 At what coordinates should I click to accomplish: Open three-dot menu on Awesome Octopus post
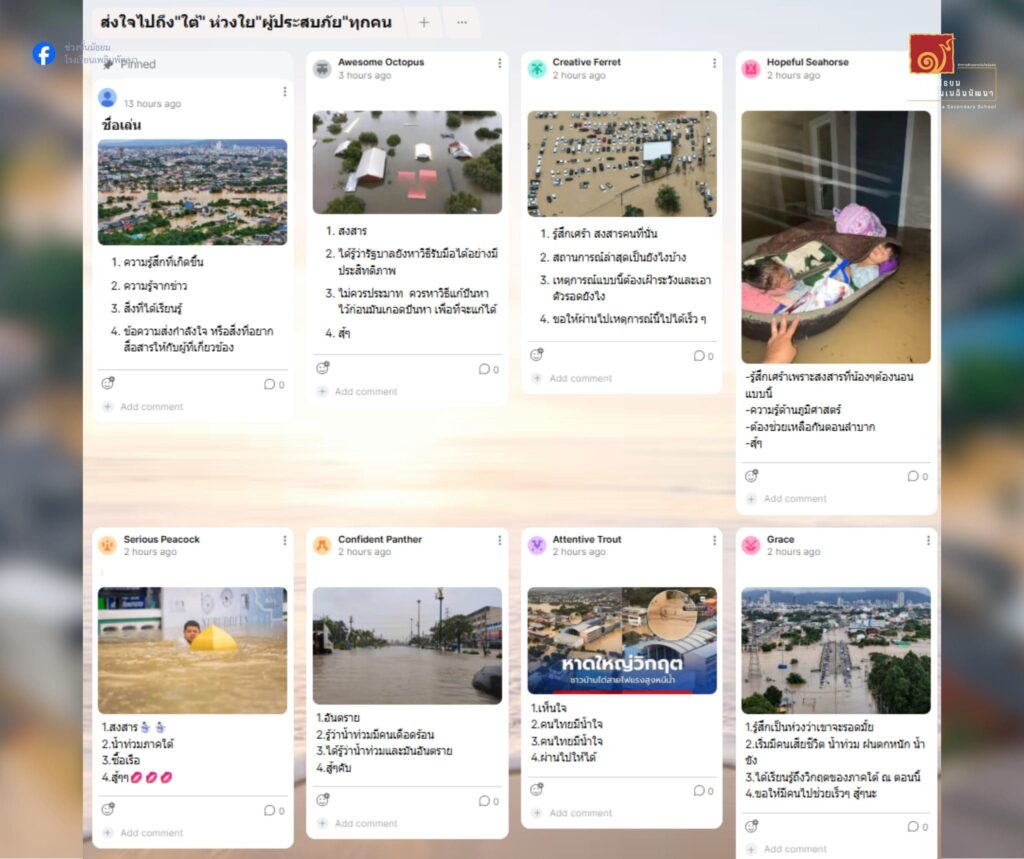pos(499,63)
